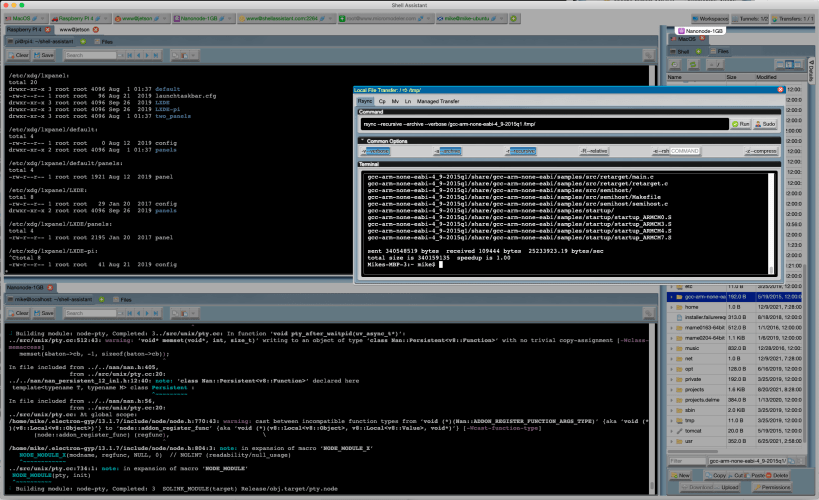The width and height of the screenshot is (819, 500).
Task: Click the rsh COMMAND input field
Action: click(685, 151)
